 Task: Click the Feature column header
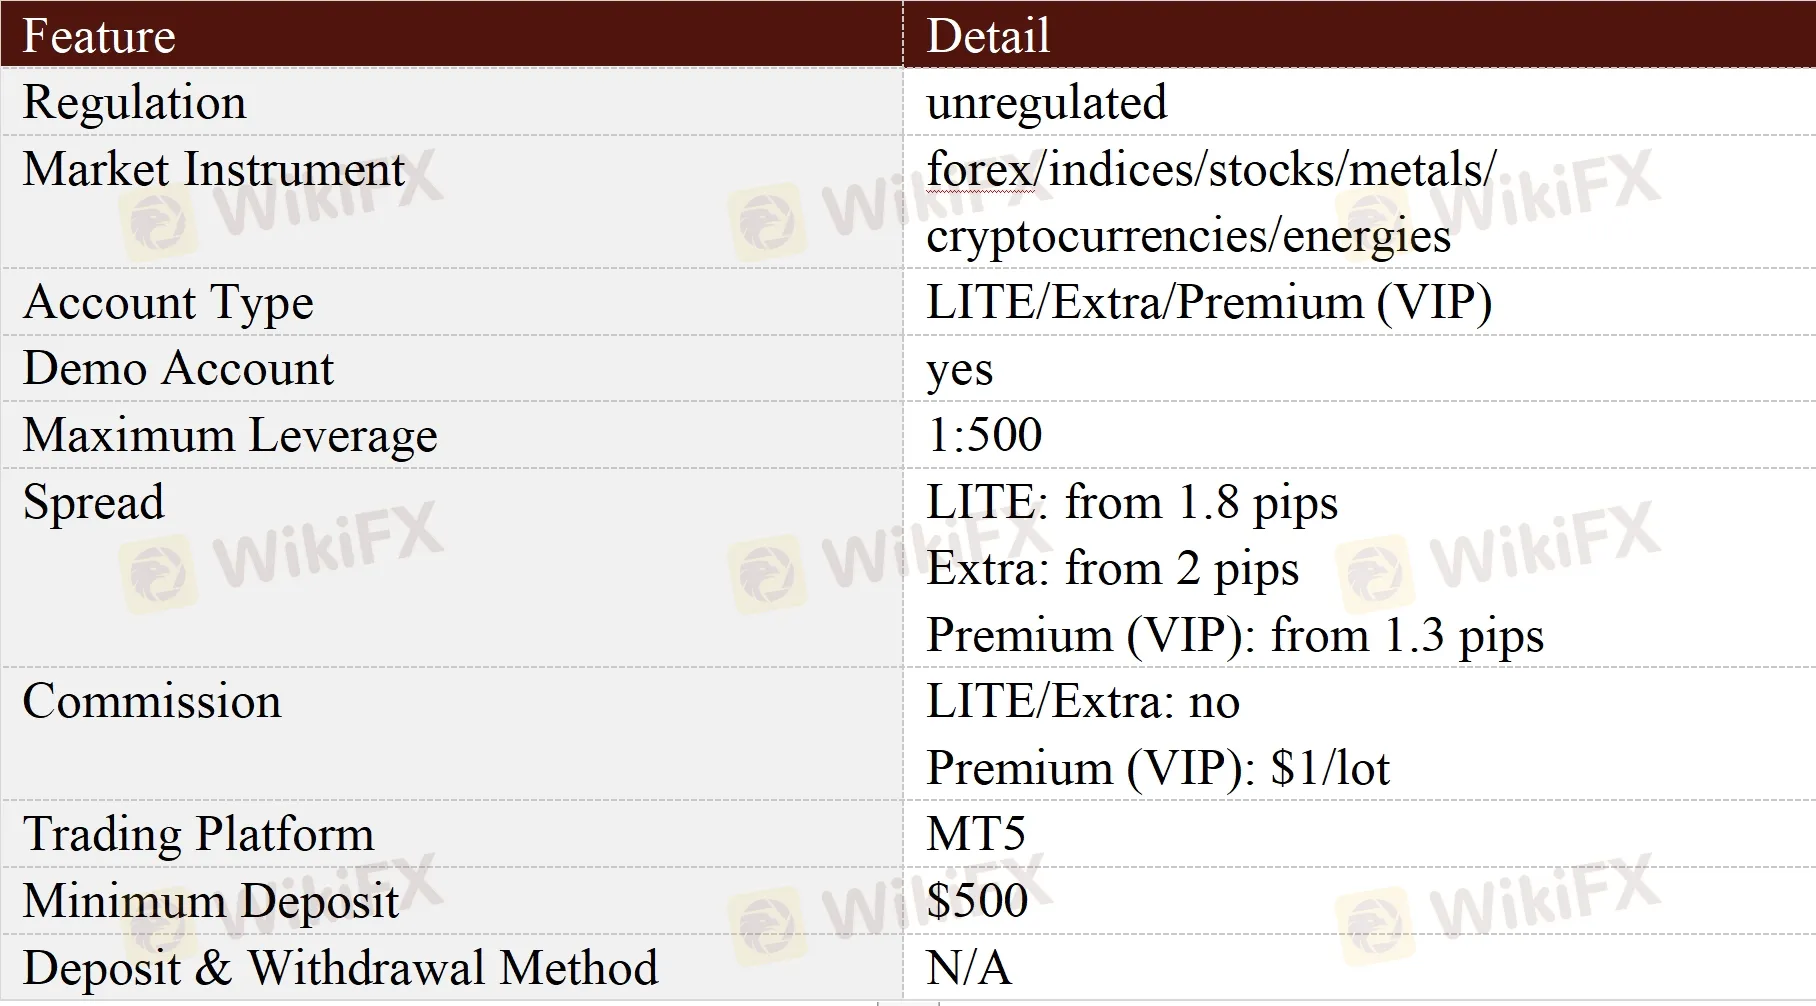coord(99,36)
